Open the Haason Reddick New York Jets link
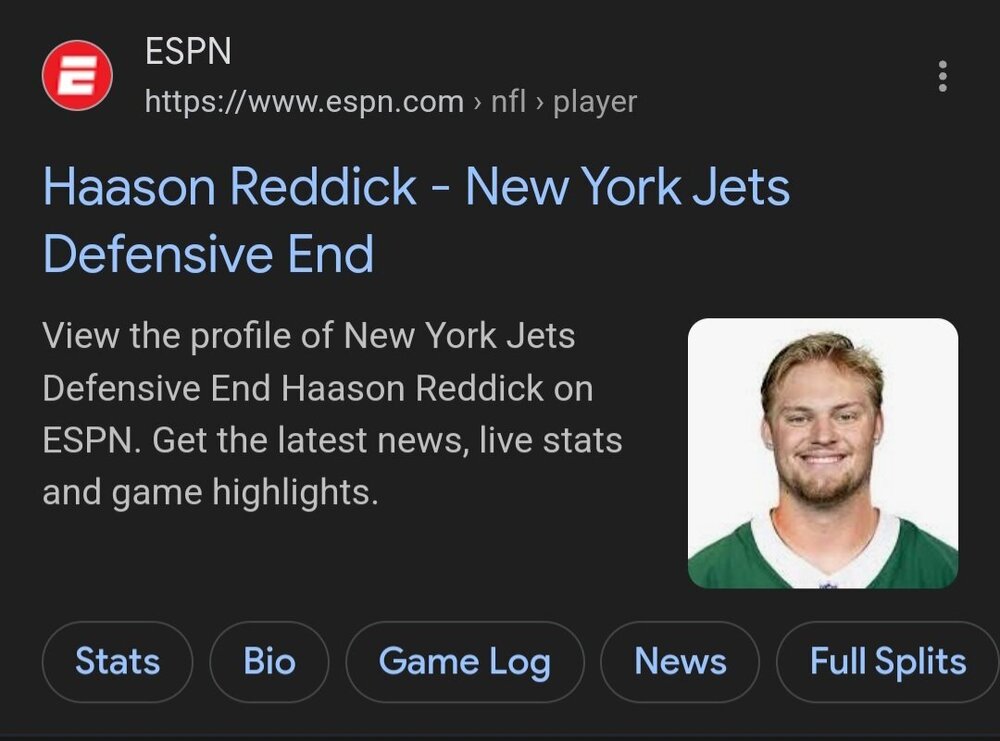Image resolution: width=1000 pixels, height=741 pixels. (416, 219)
